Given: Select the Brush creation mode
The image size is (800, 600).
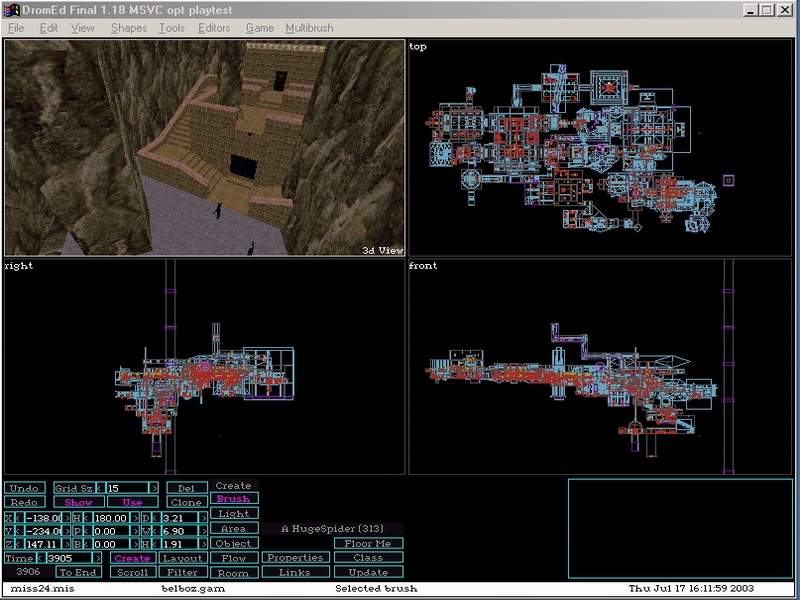Looking at the screenshot, I should (x=234, y=498).
